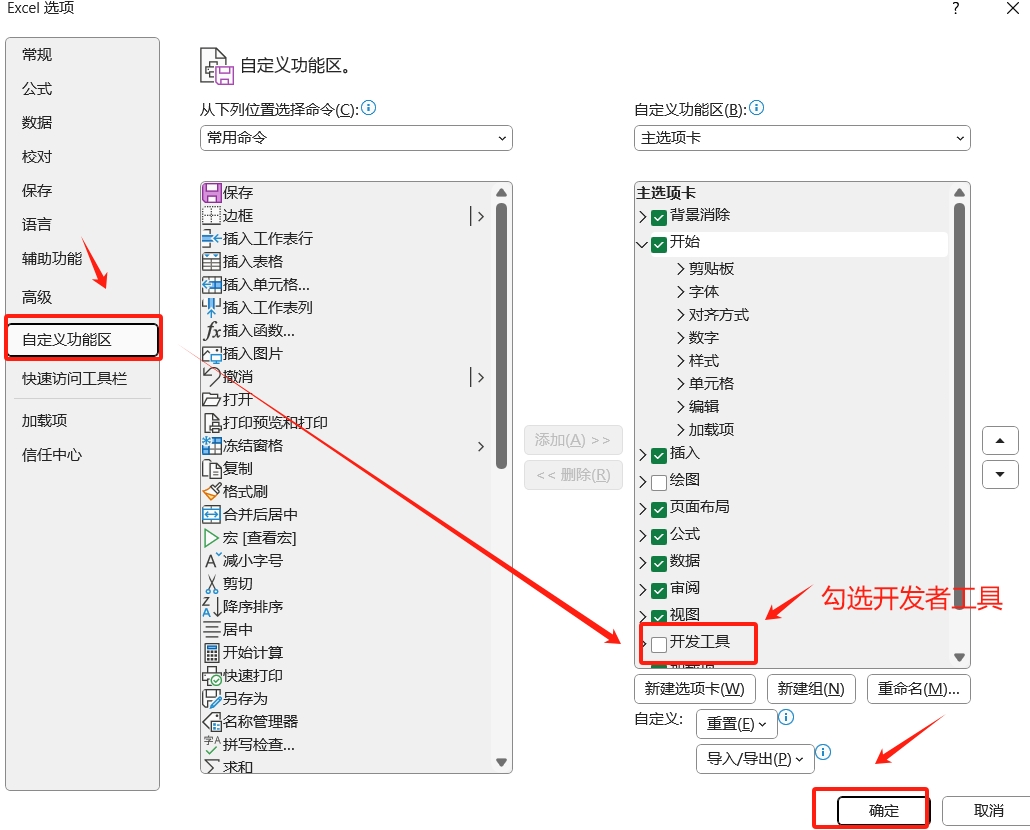The image size is (1030, 830).
Task: Click the 取消 button
Action: tap(987, 811)
